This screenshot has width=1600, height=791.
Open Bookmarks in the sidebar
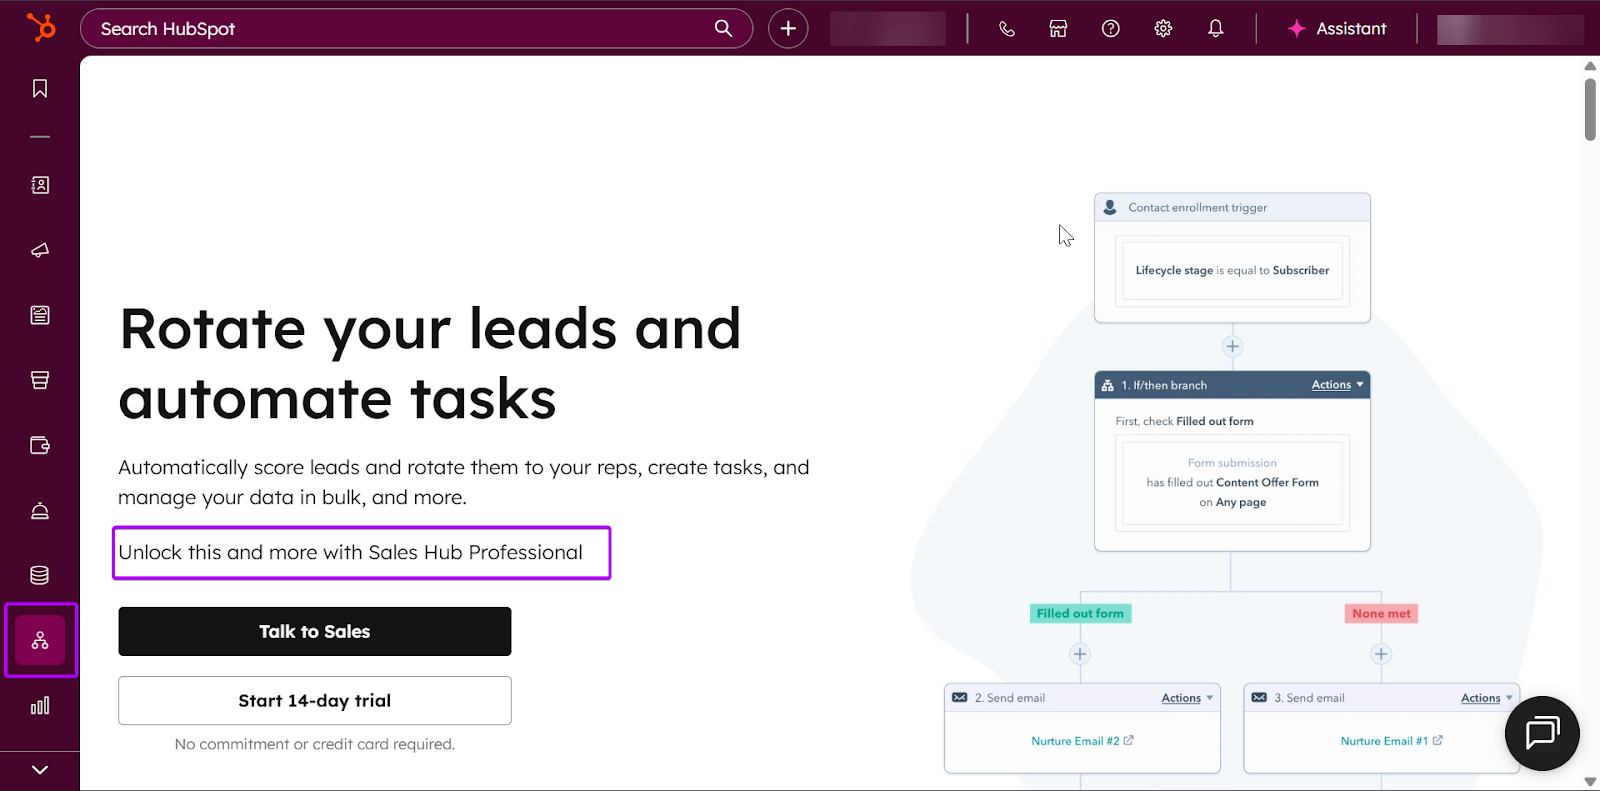pyautogui.click(x=40, y=89)
